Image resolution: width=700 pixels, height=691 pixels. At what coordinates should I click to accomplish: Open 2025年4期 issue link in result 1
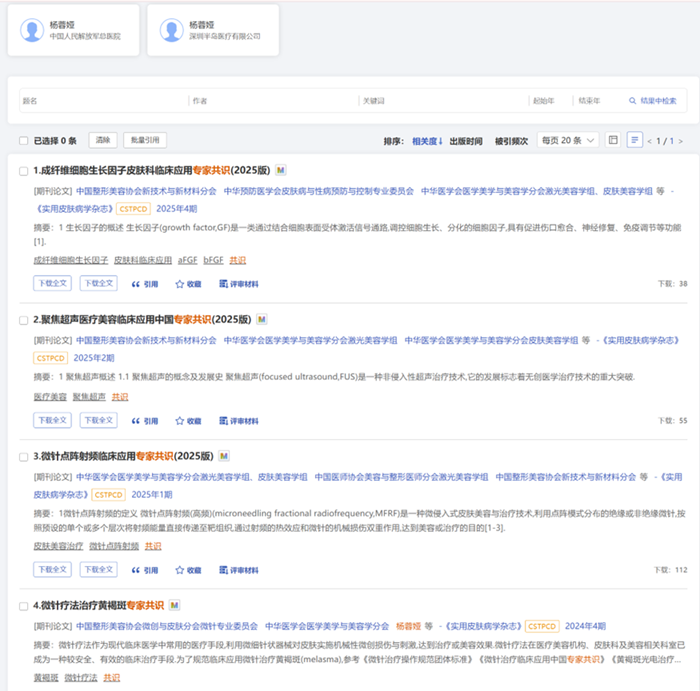tap(176, 208)
